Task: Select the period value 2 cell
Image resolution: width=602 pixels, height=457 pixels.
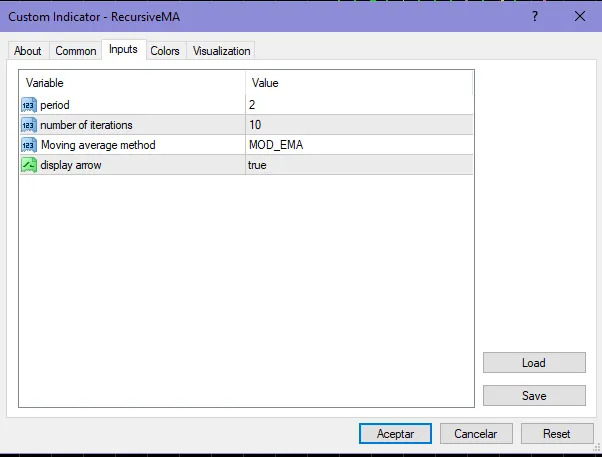Action: tap(359, 105)
